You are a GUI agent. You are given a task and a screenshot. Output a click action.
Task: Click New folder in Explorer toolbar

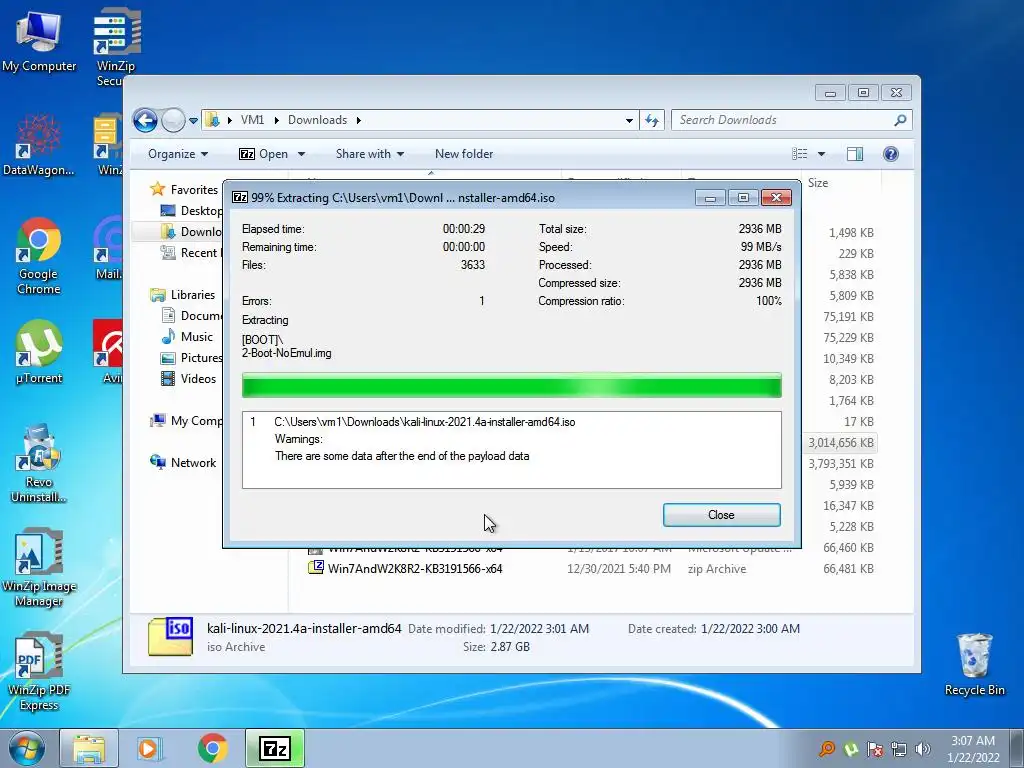point(464,154)
